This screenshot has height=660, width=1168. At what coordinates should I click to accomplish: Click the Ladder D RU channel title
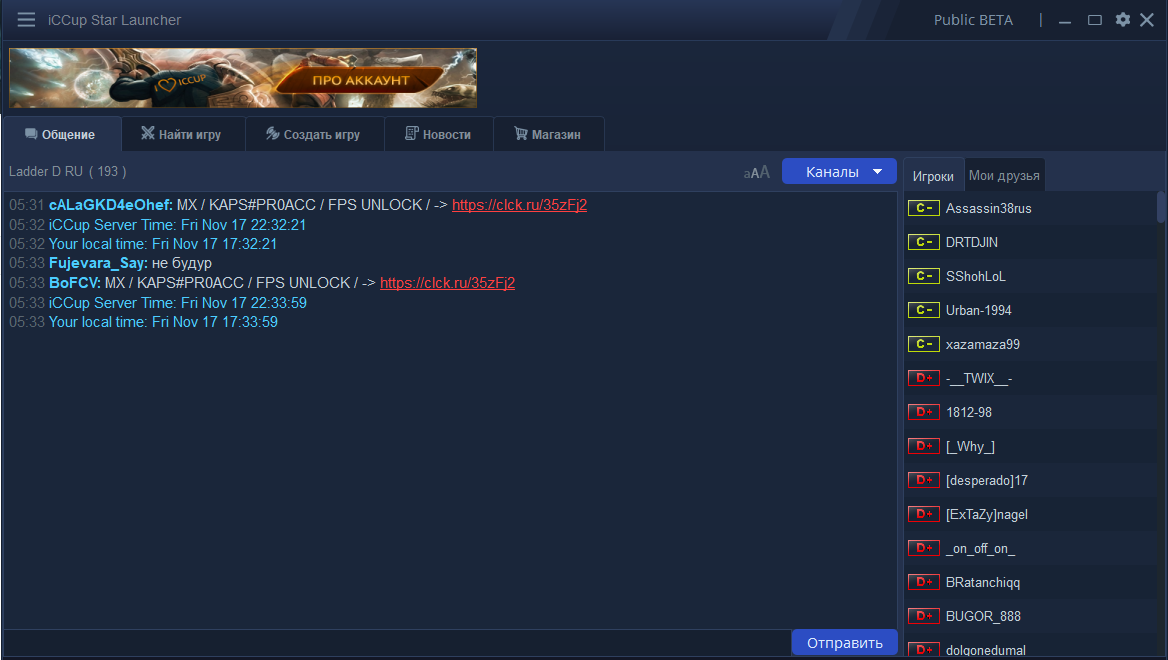(67, 171)
